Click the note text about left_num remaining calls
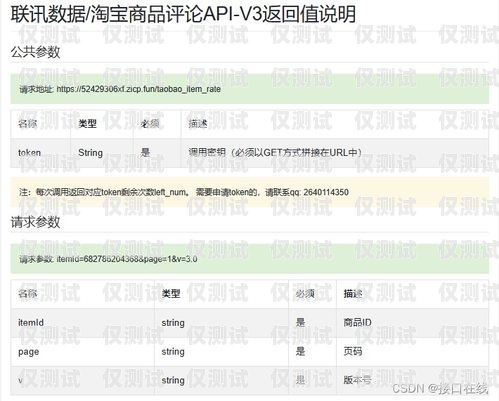The width and height of the screenshot is (499, 401). click(184, 192)
